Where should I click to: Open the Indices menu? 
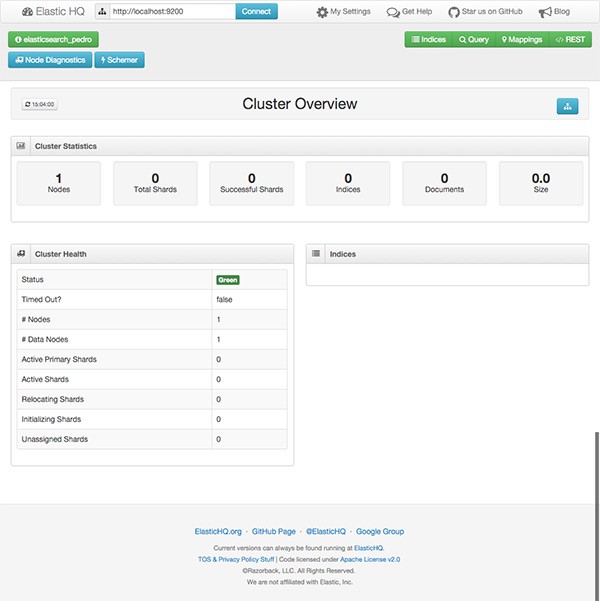pos(429,39)
